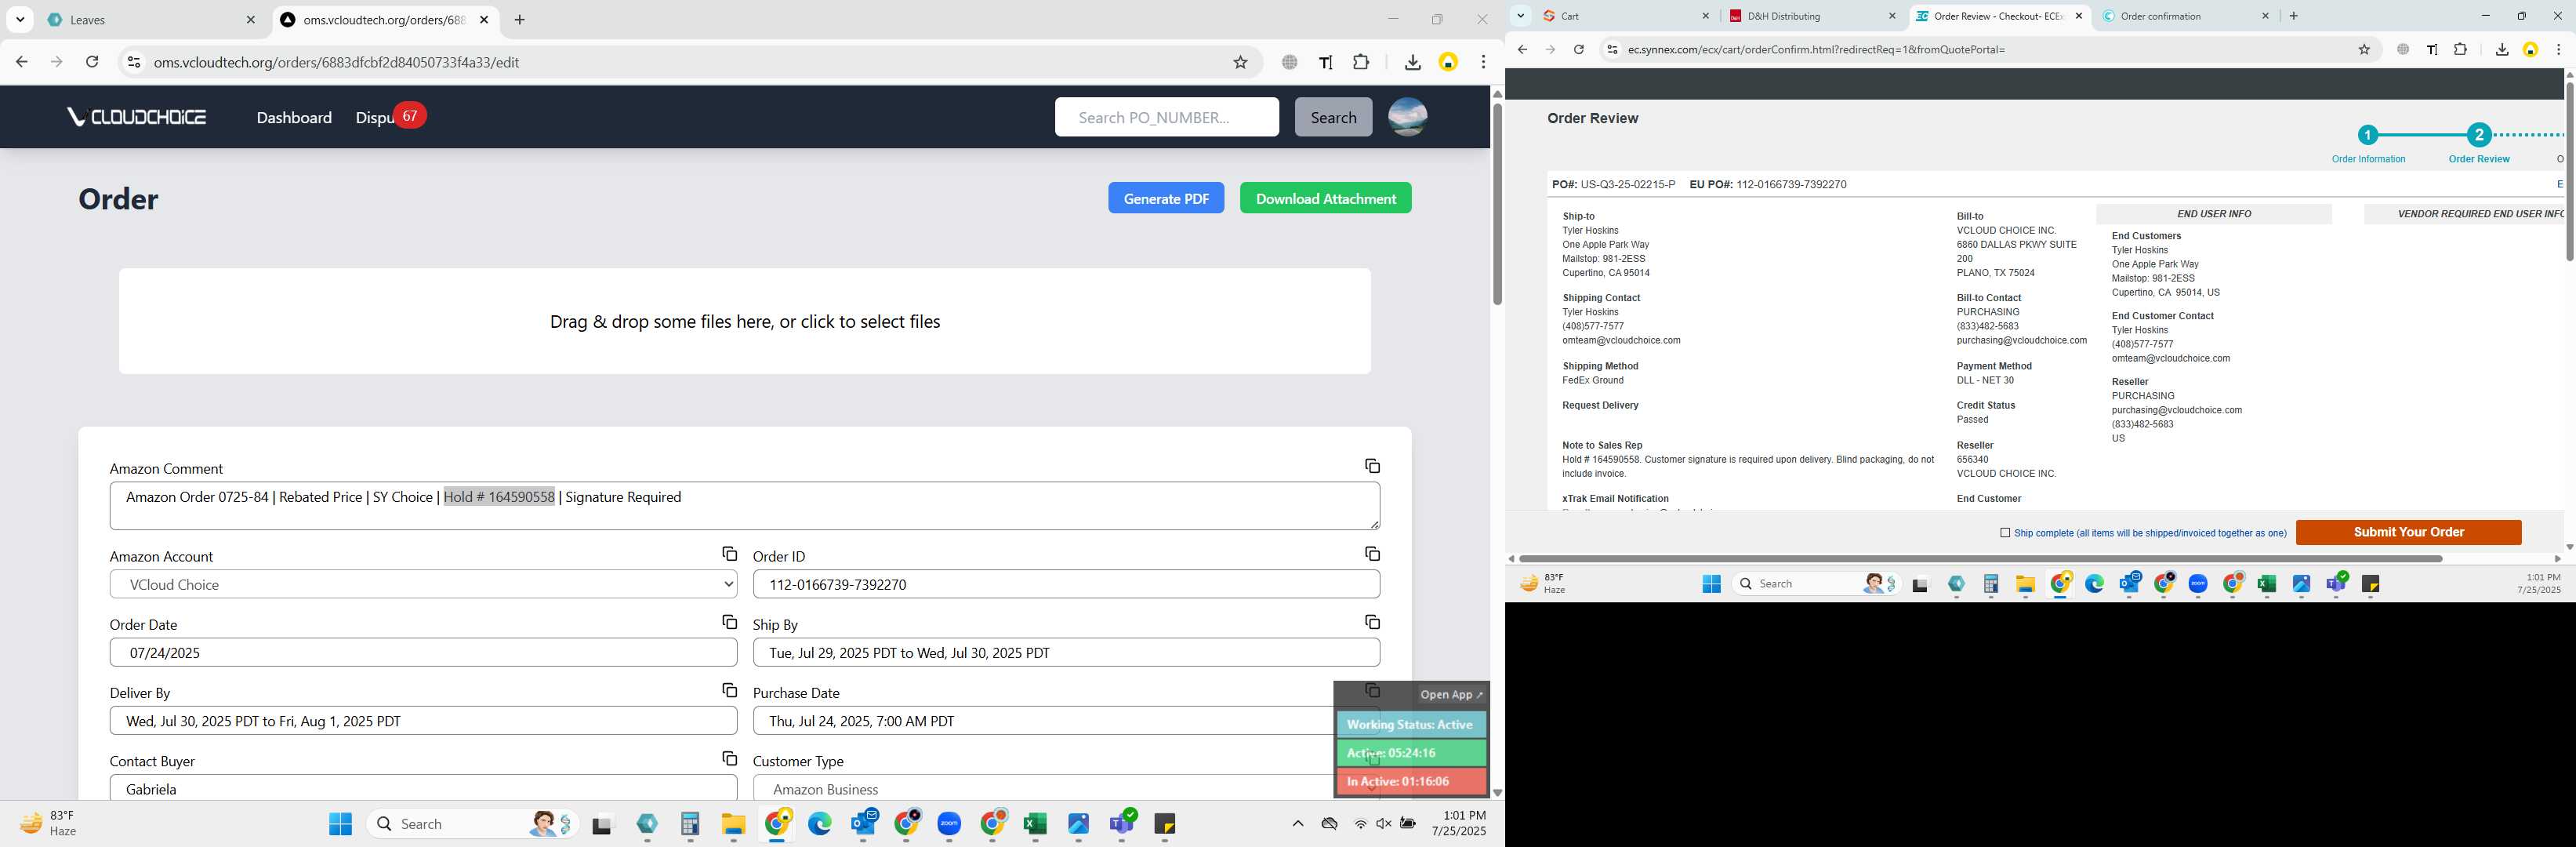Click Open App in status widget
This screenshot has width=2576, height=847.
pyautogui.click(x=1451, y=694)
